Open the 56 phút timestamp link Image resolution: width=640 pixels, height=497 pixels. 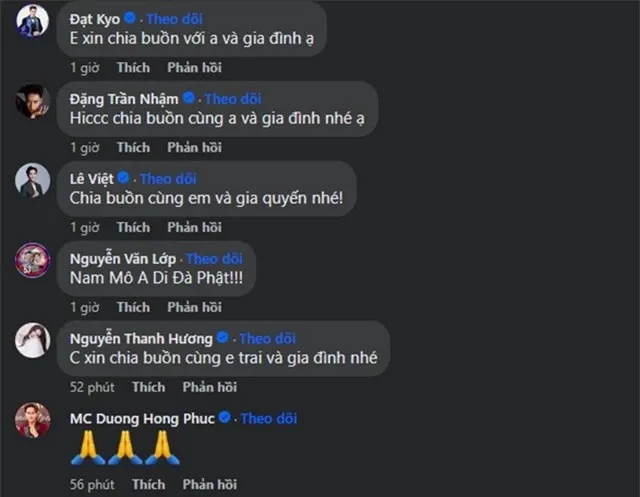[92, 484]
